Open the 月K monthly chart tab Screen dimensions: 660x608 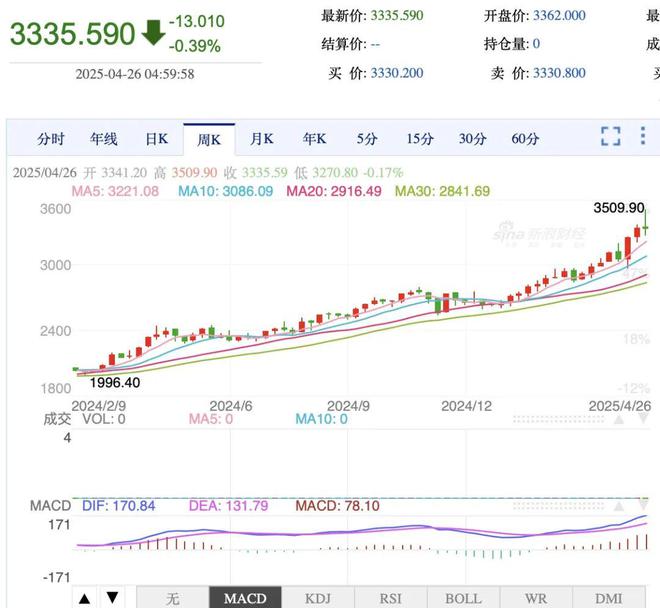coord(262,139)
